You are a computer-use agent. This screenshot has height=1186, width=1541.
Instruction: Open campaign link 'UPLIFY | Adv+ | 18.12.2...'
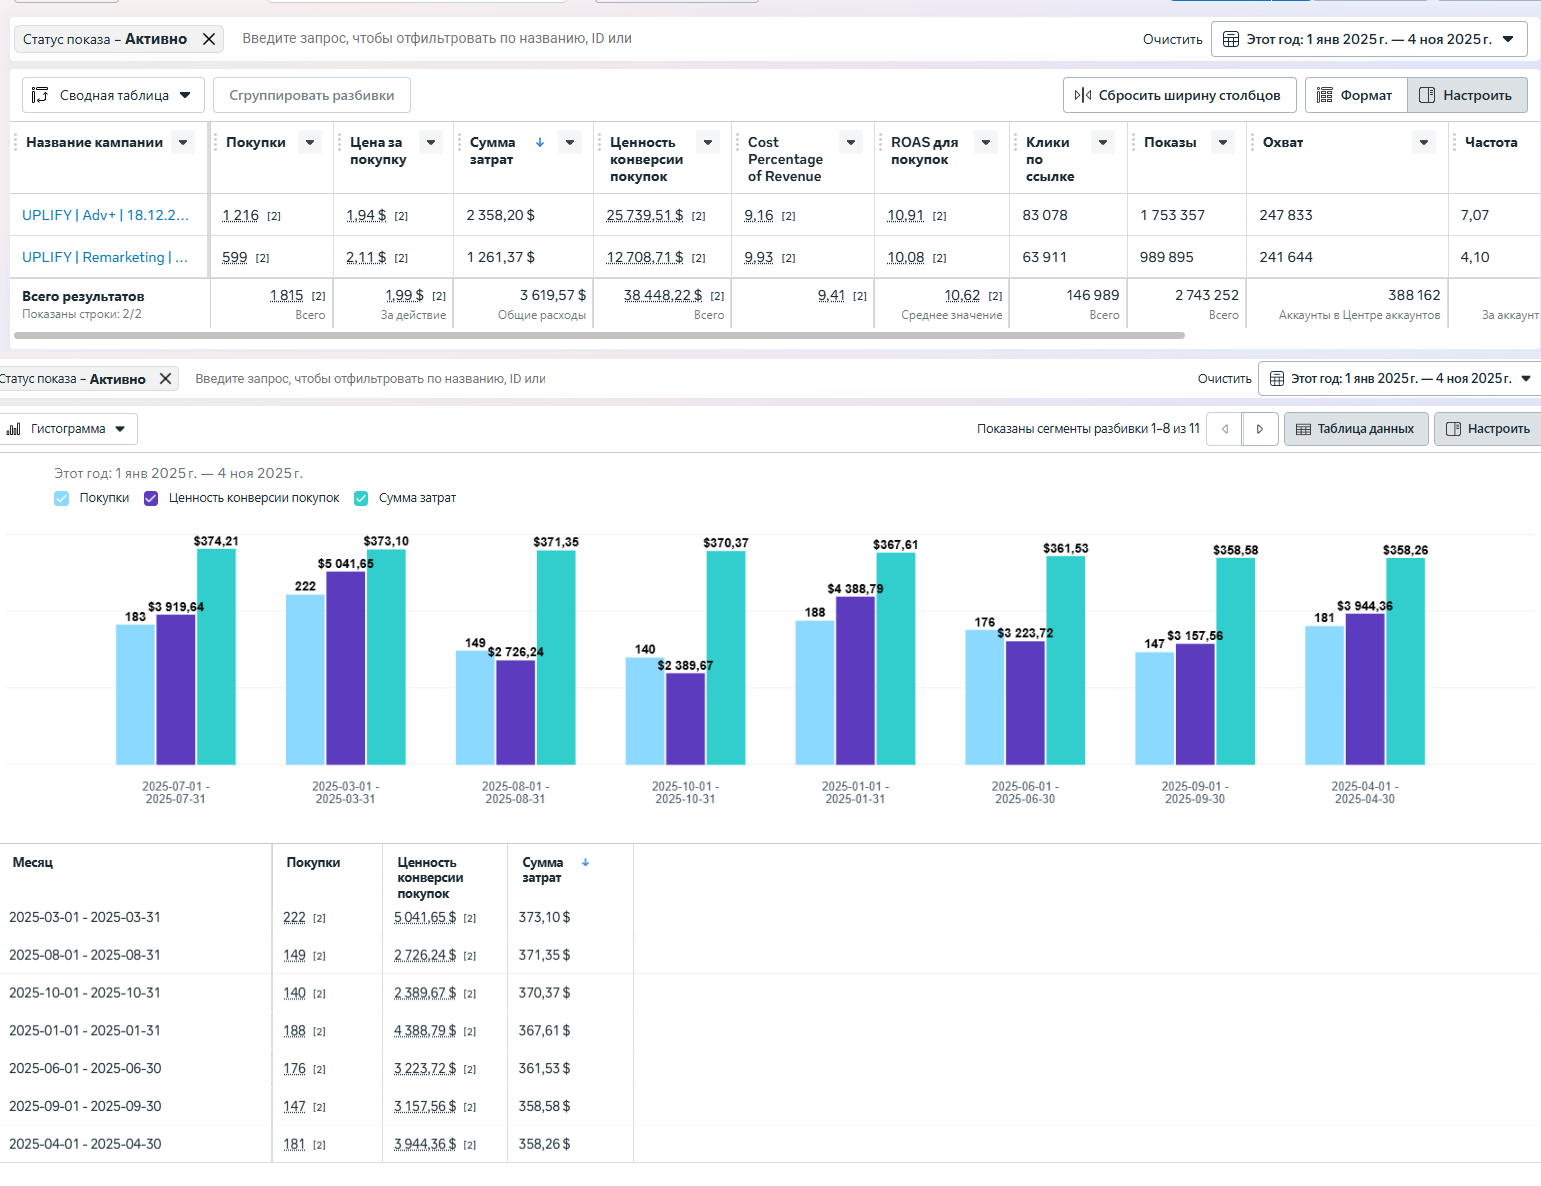(x=105, y=215)
